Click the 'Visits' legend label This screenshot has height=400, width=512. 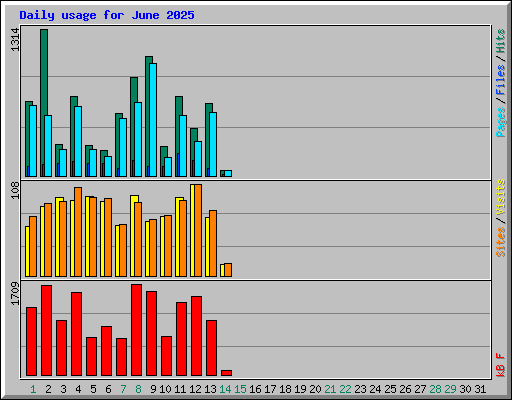click(501, 197)
